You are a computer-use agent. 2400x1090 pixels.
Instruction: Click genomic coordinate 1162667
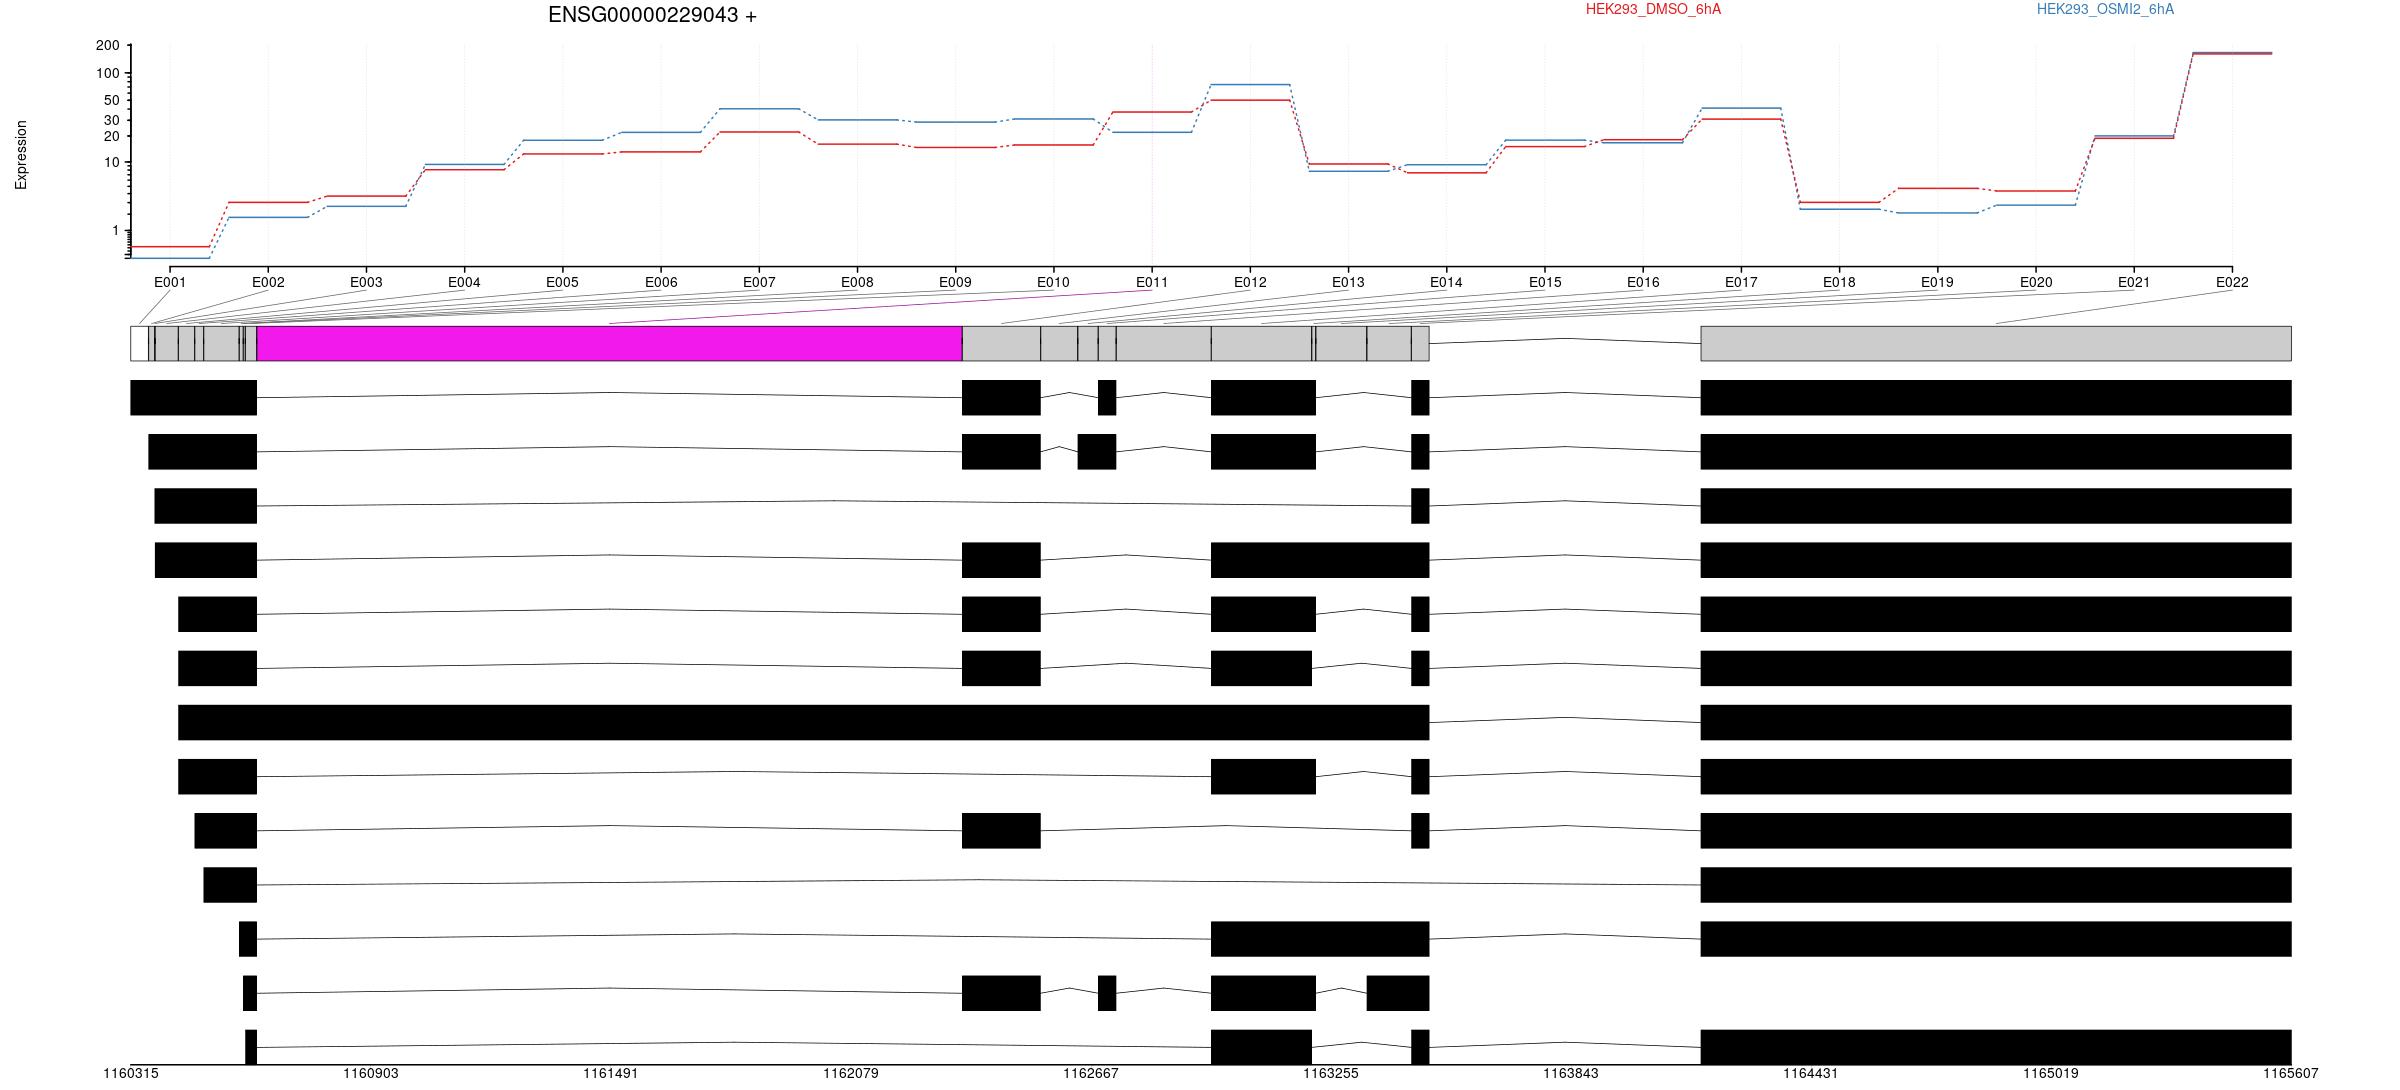pyautogui.click(x=1091, y=1074)
